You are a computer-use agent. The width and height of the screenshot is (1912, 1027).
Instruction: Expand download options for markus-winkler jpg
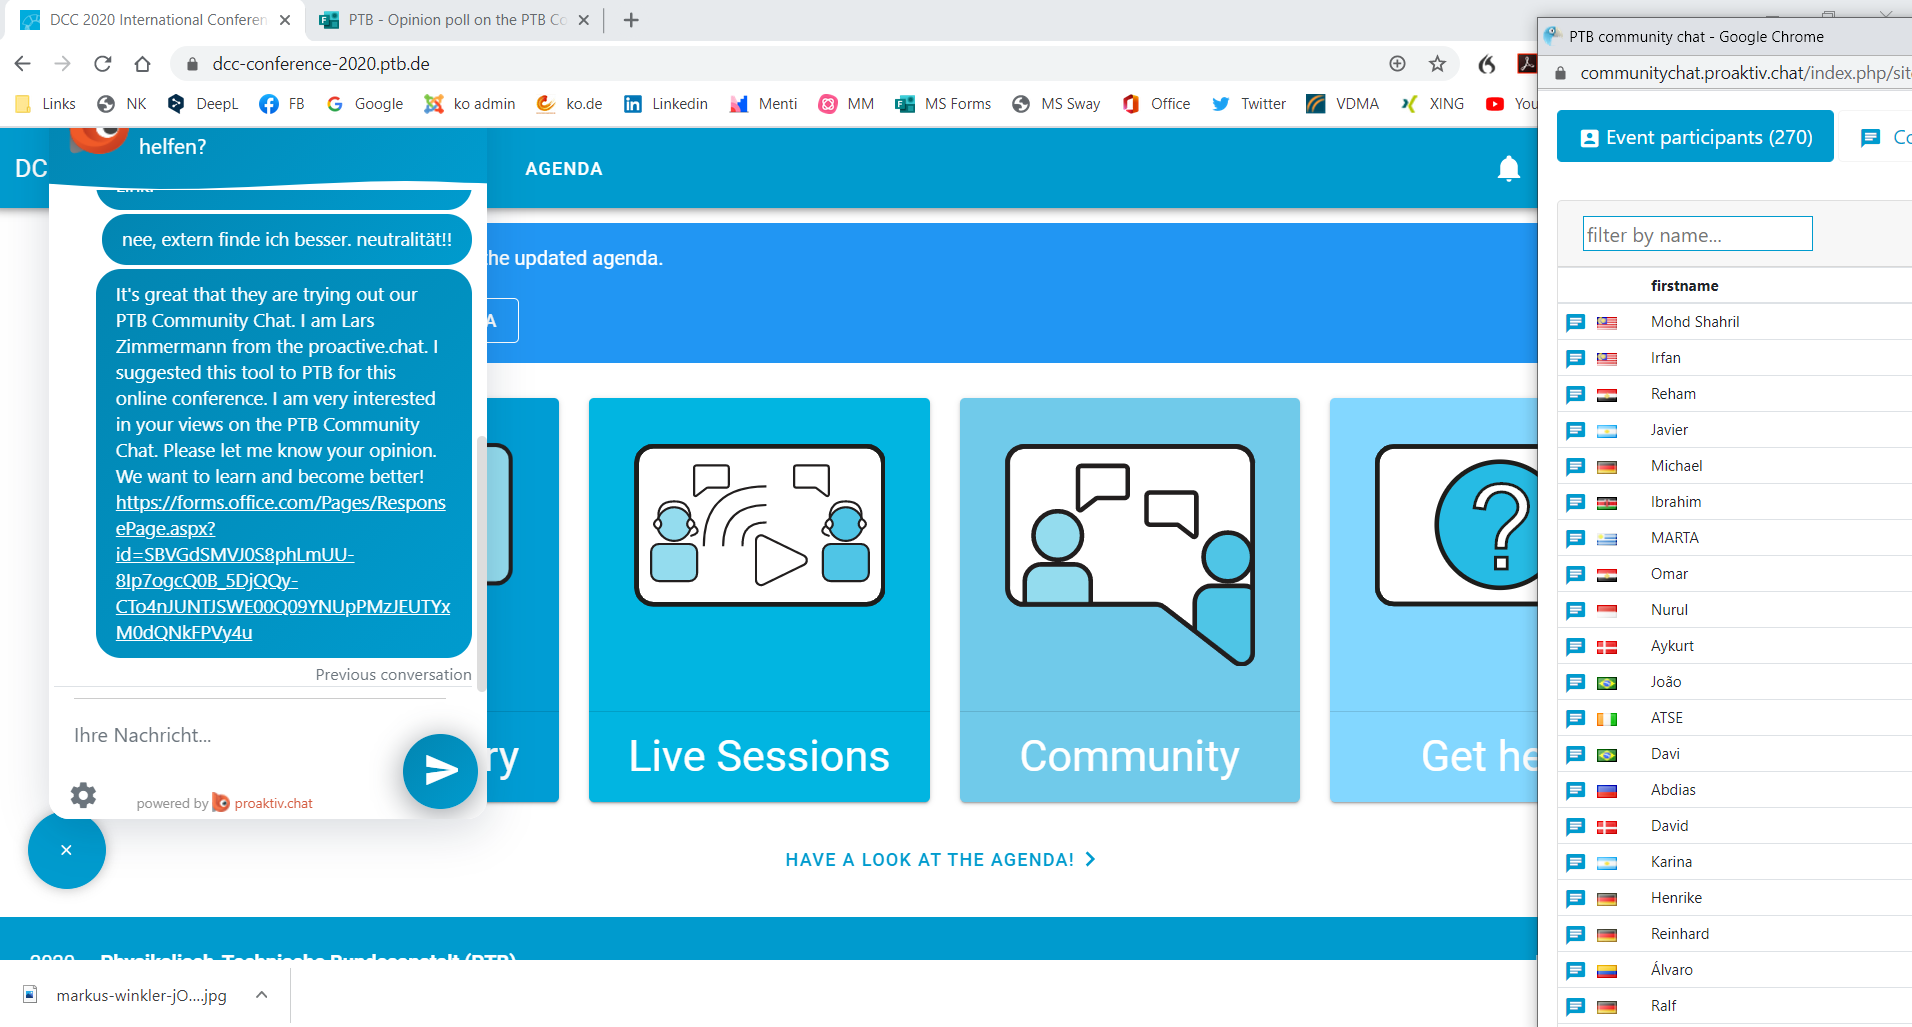click(261, 995)
